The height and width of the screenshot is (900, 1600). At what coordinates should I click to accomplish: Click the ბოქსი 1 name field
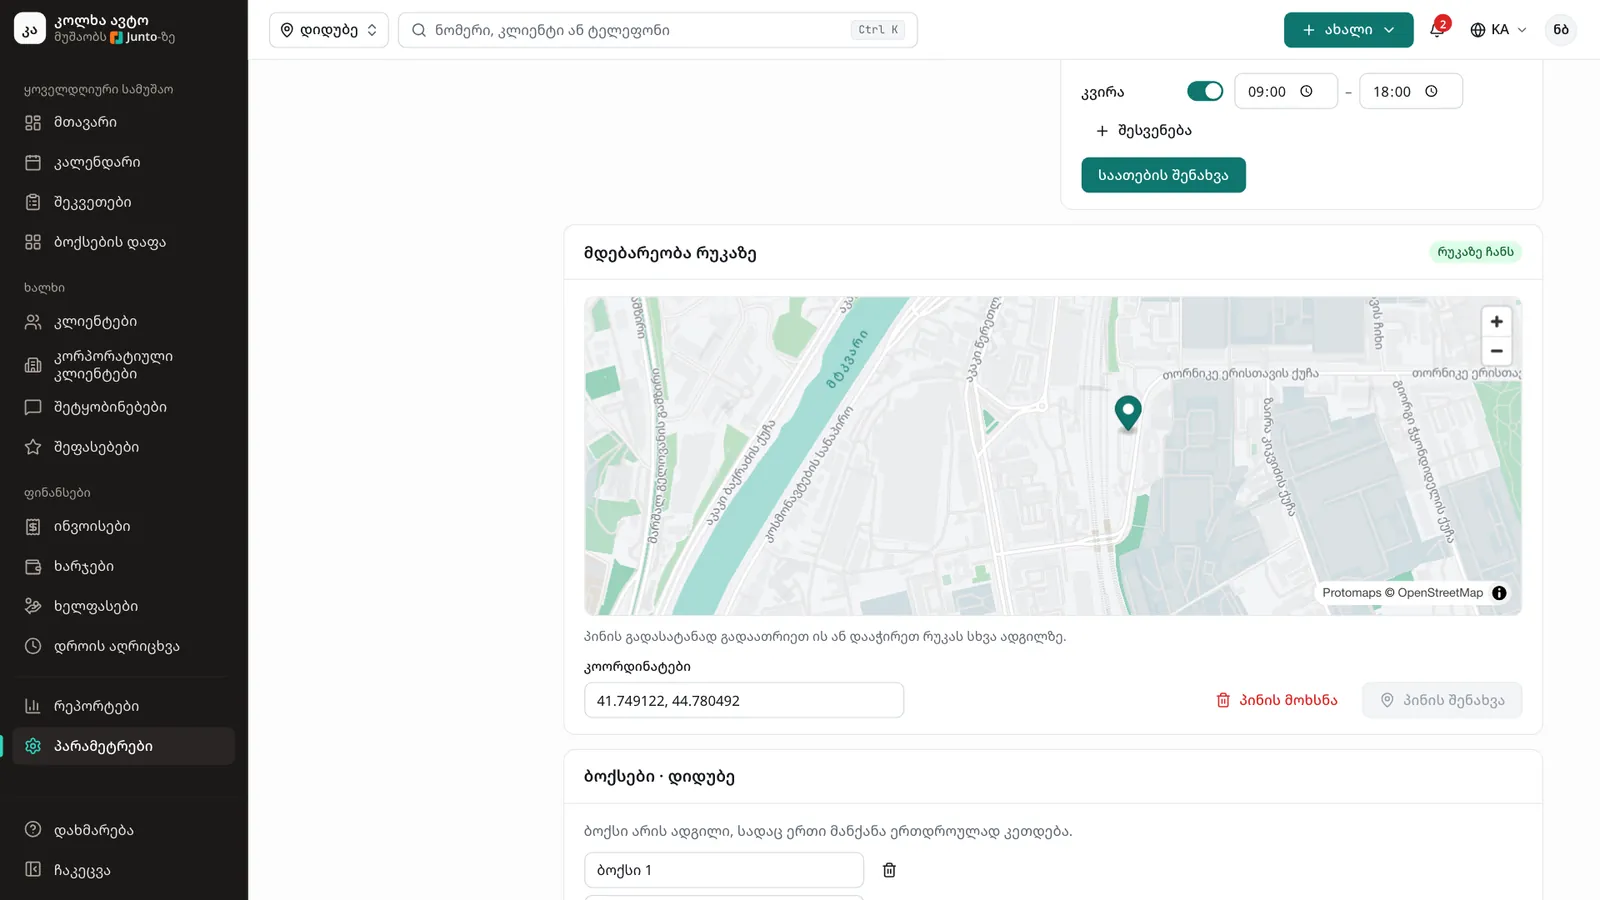724,870
